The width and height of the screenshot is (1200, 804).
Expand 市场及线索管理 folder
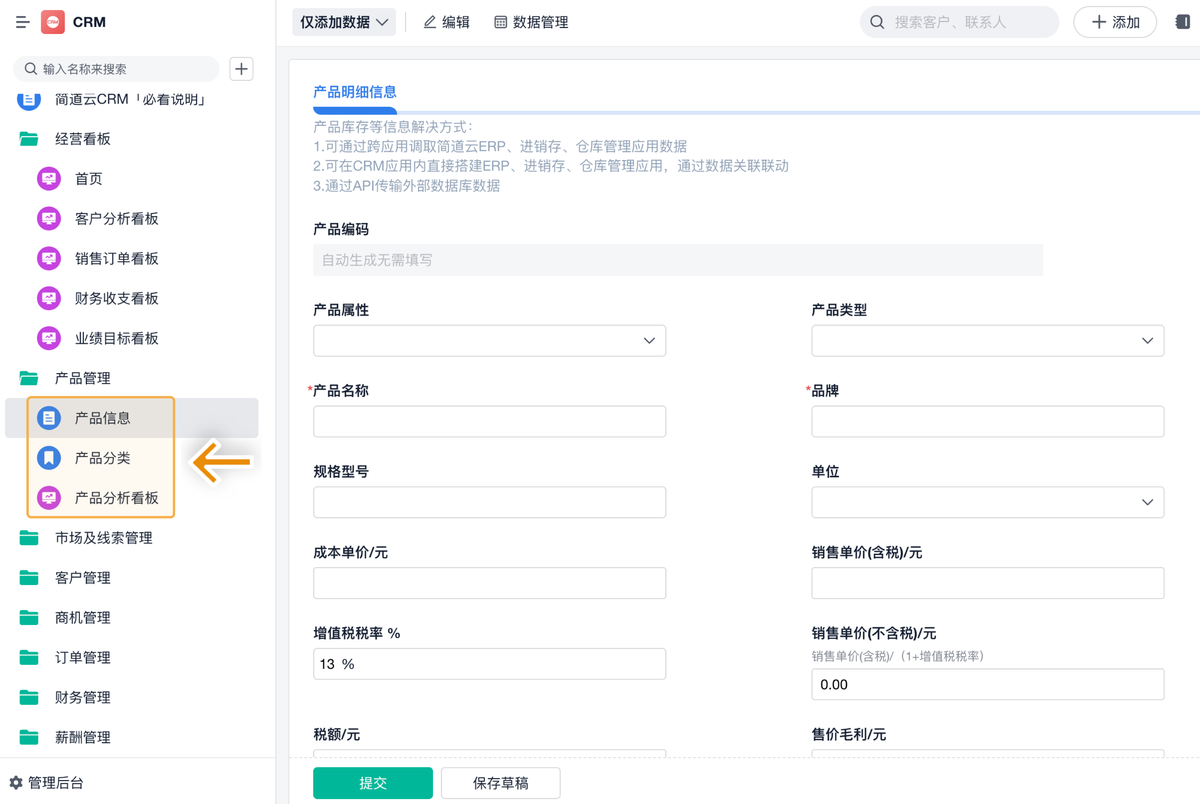[104, 538]
